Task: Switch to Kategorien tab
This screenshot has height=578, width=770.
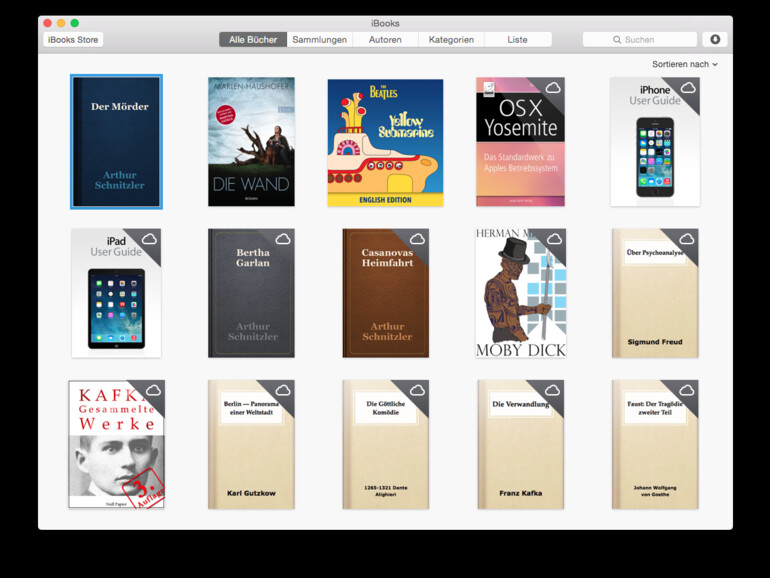Action: (x=451, y=40)
